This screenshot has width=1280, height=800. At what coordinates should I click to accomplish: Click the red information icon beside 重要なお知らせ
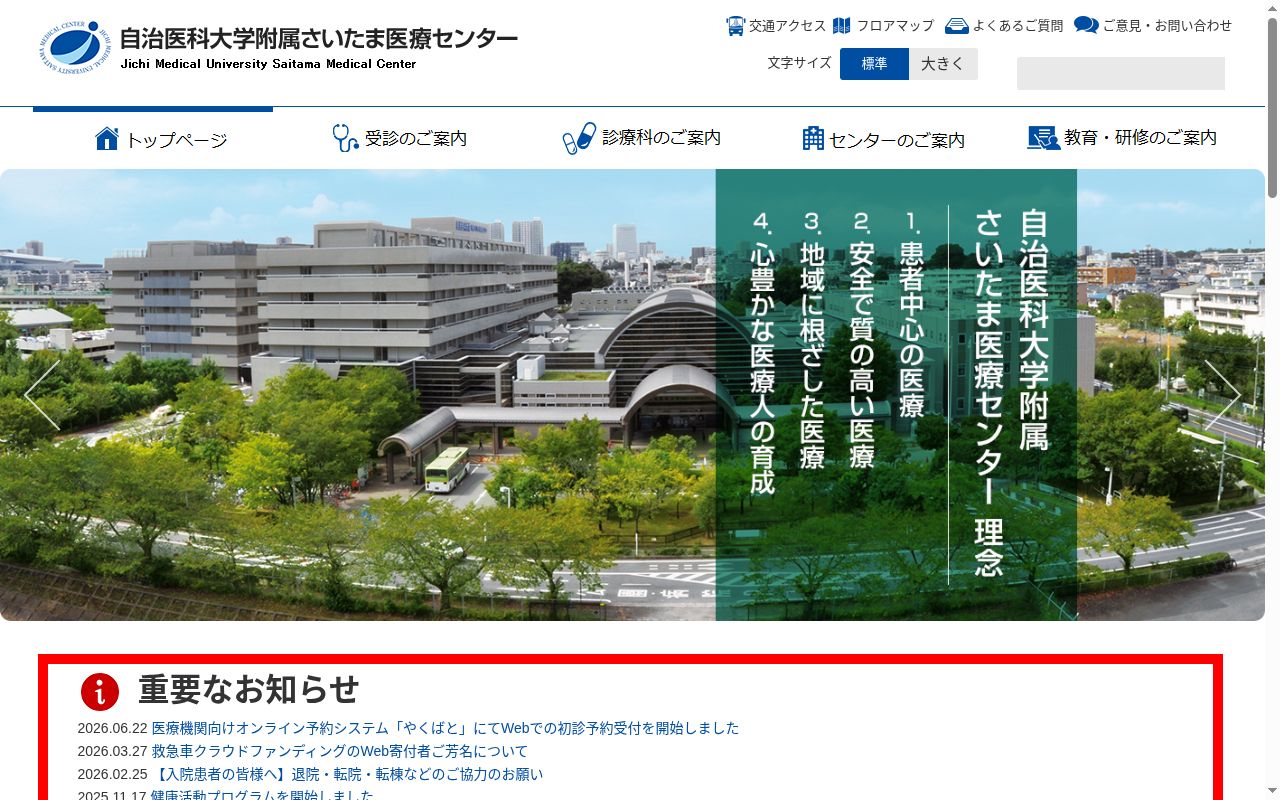pyautogui.click(x=100, y=692)
